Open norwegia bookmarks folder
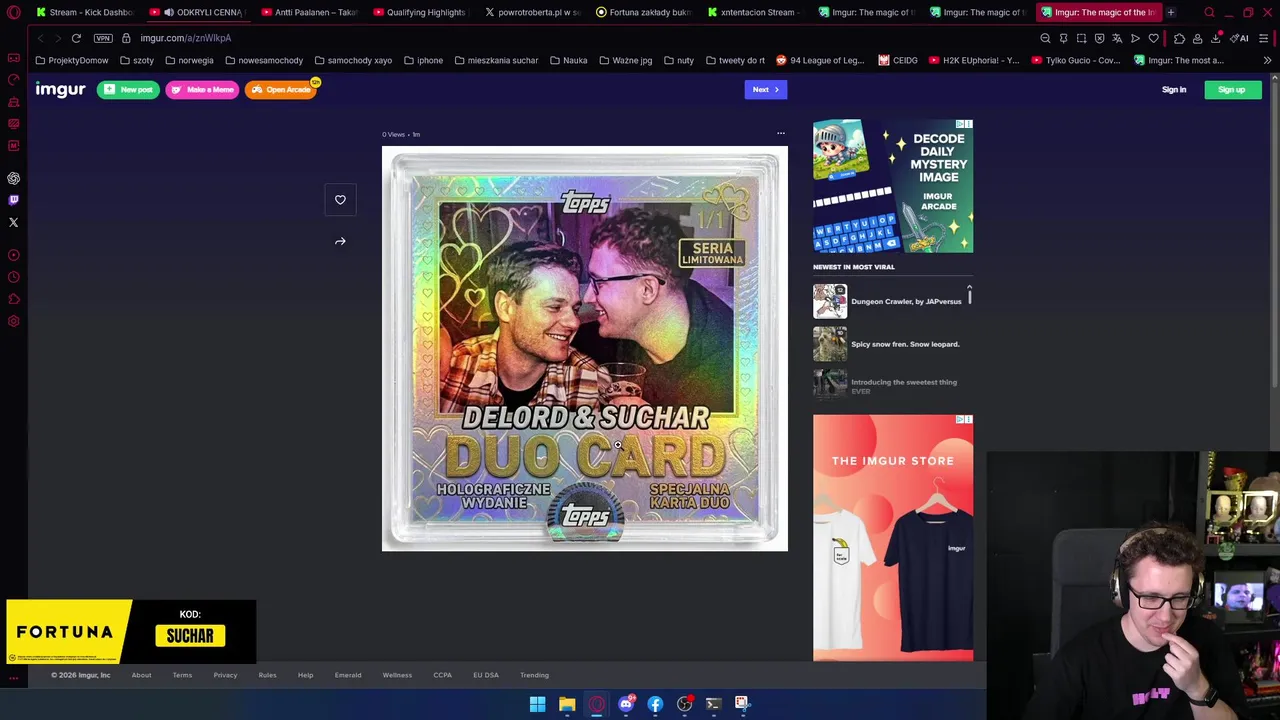This screenshot has height=720, width=1280. 190,60
